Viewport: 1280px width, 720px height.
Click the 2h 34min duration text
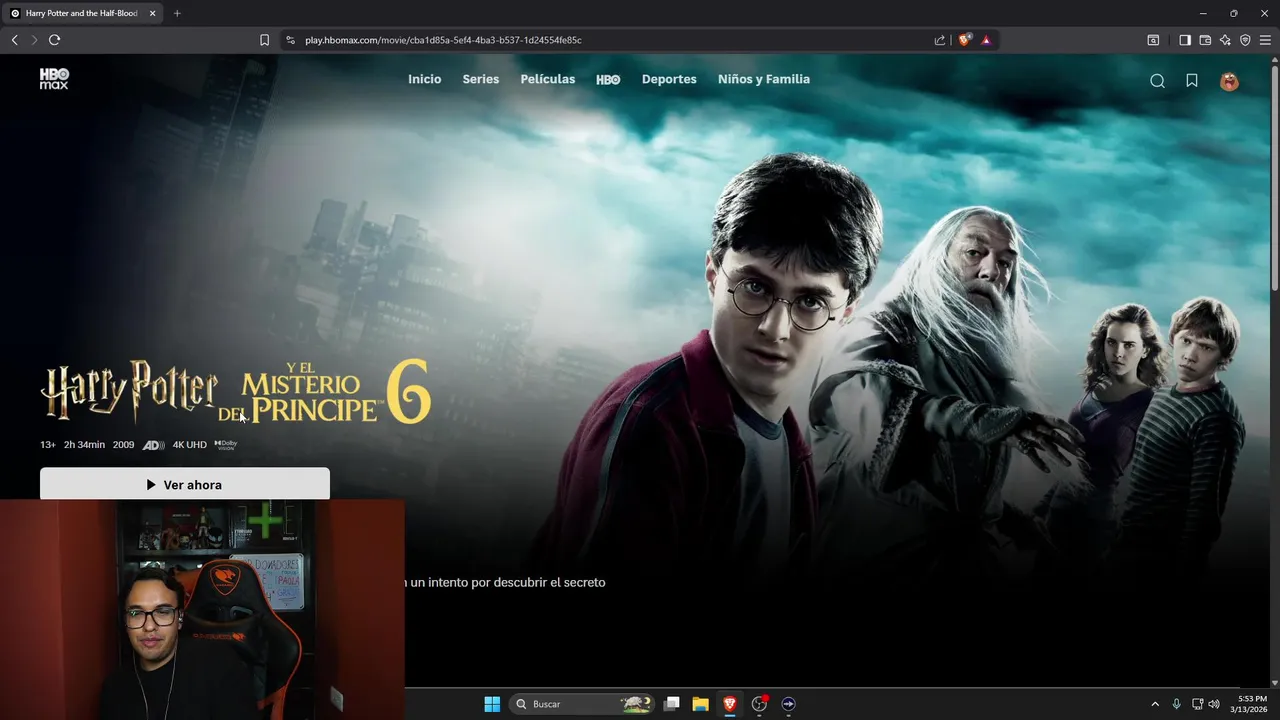pyautogui.click(x=84, y=445)
